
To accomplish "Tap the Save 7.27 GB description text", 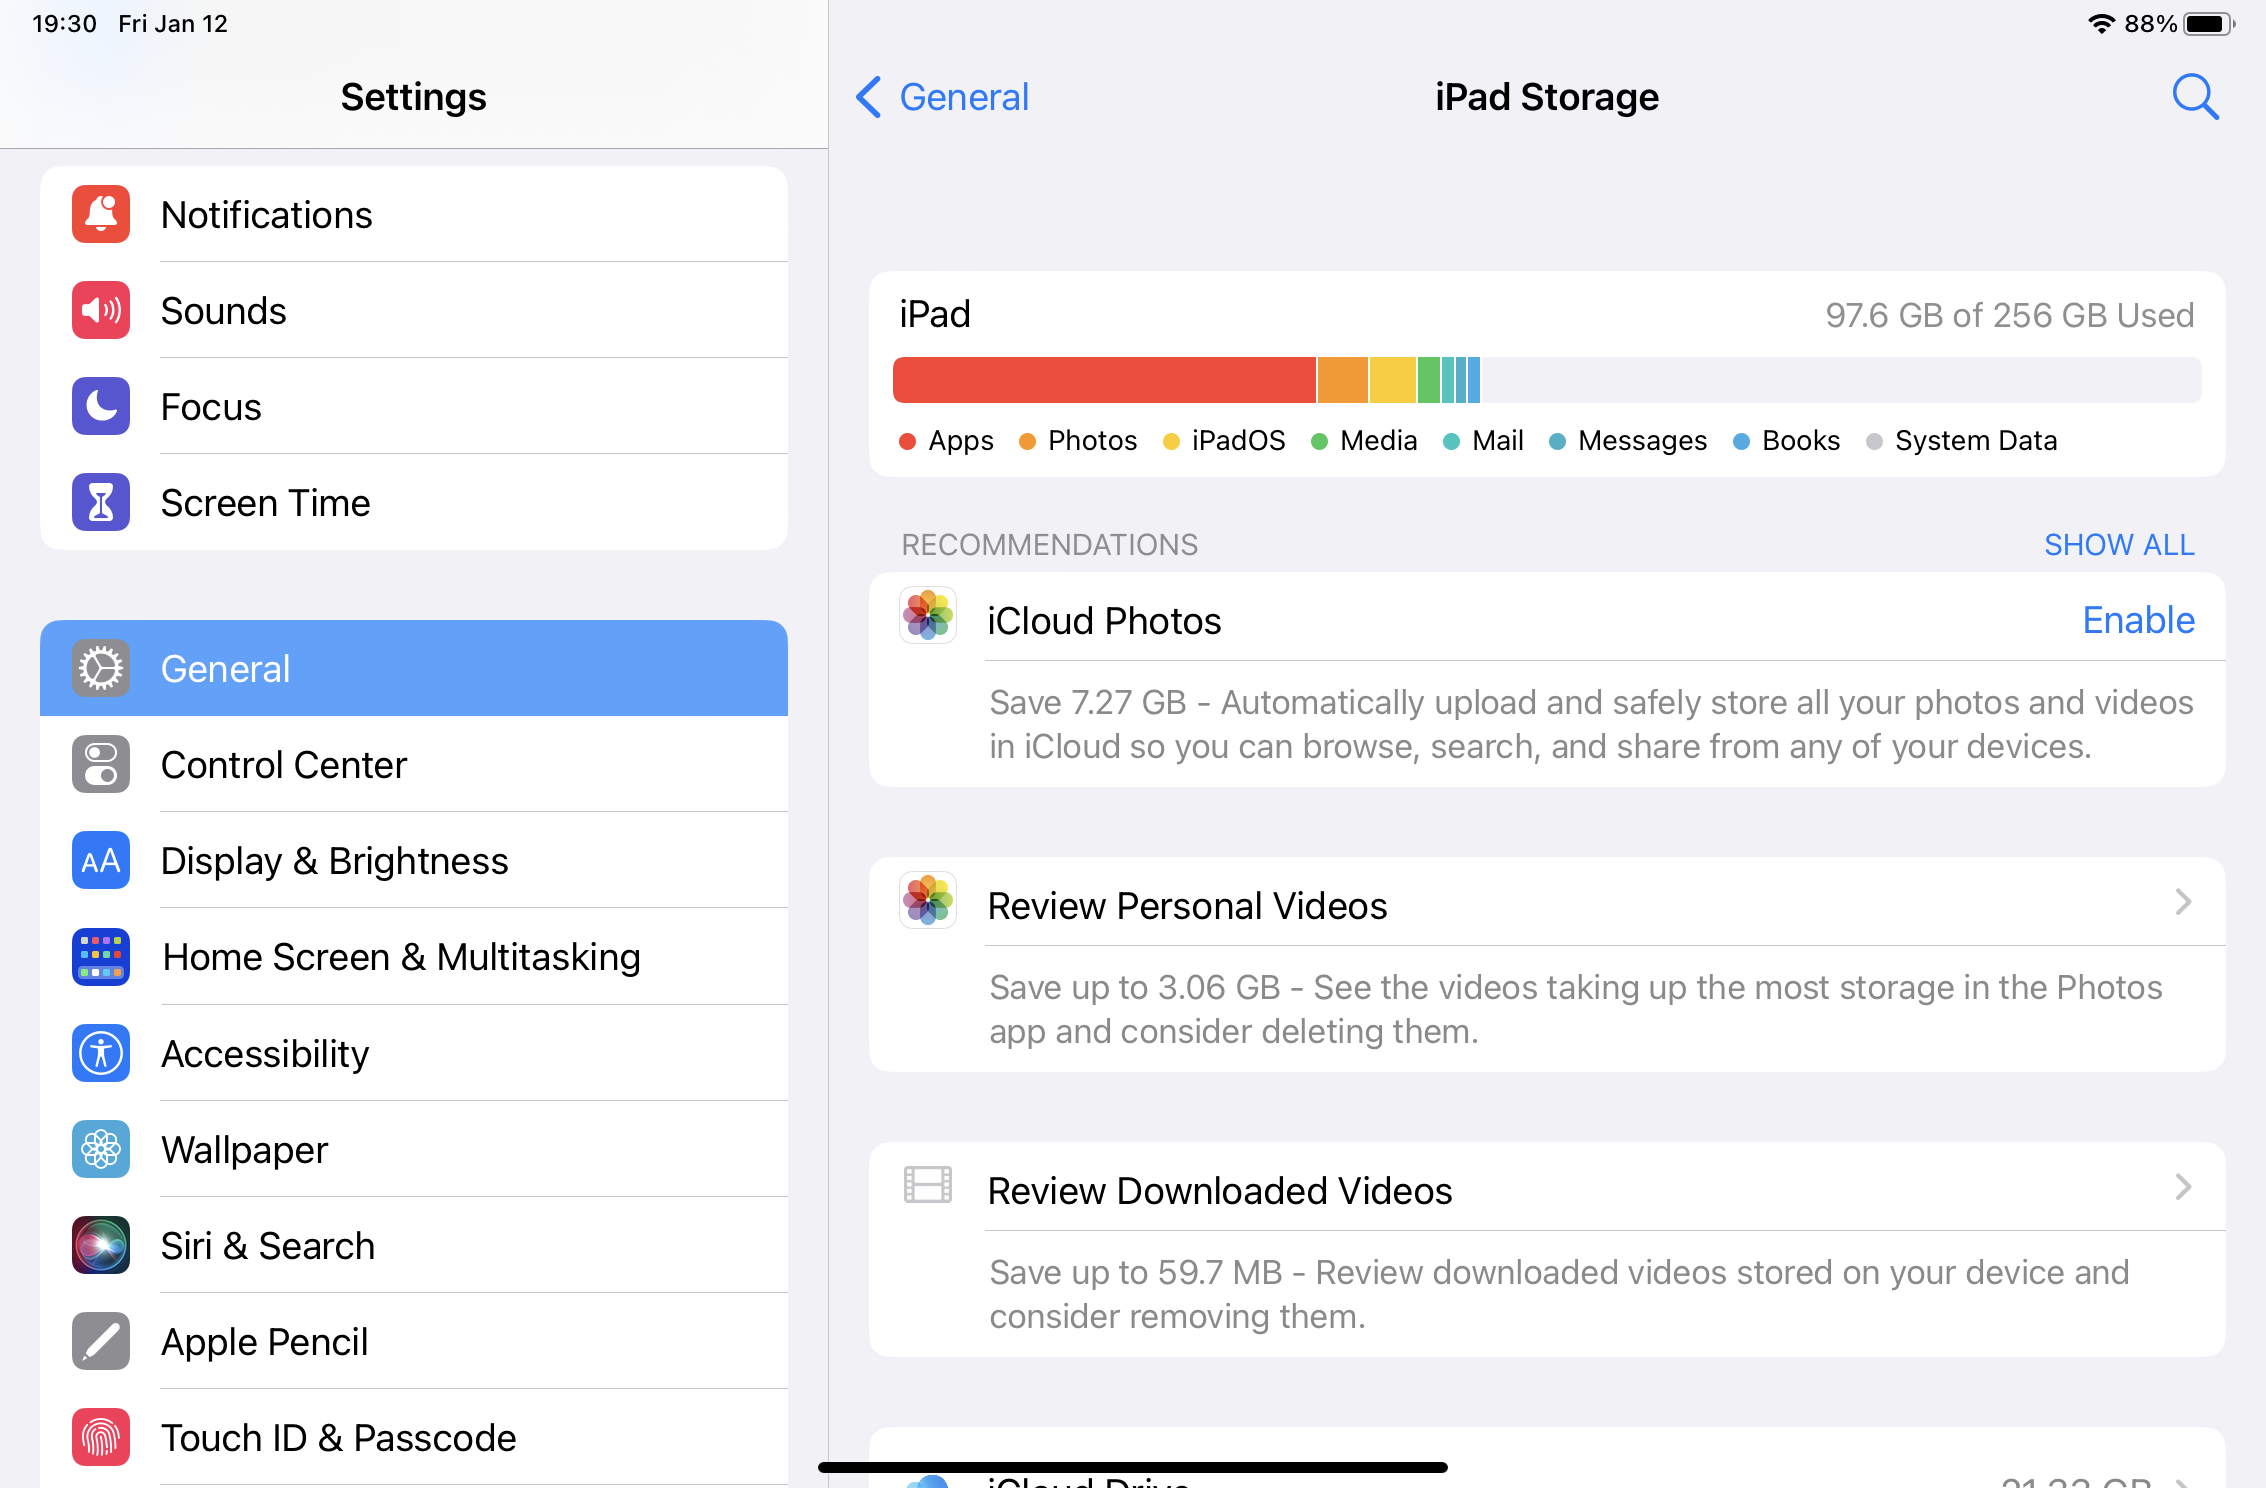I will click(x=1591, y=724).
